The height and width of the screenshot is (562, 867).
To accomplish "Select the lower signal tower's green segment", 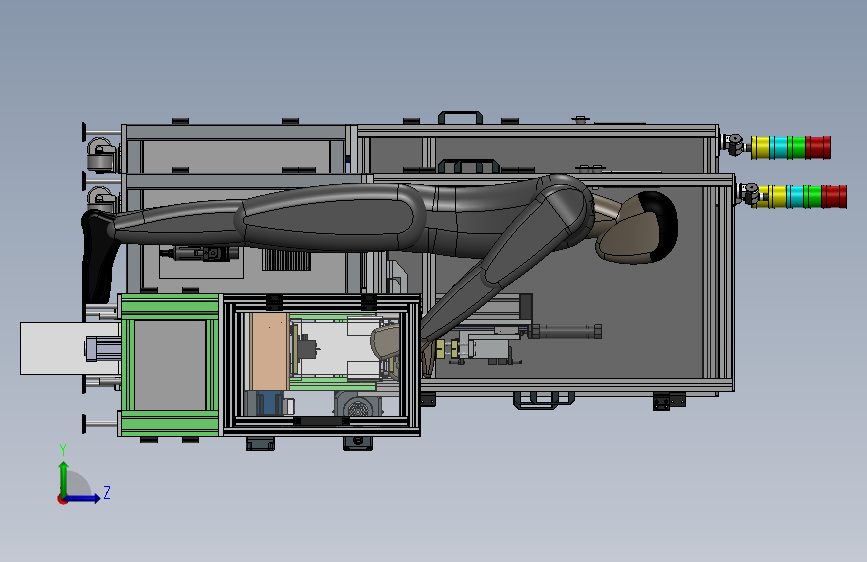I will (x=812, y=197).
